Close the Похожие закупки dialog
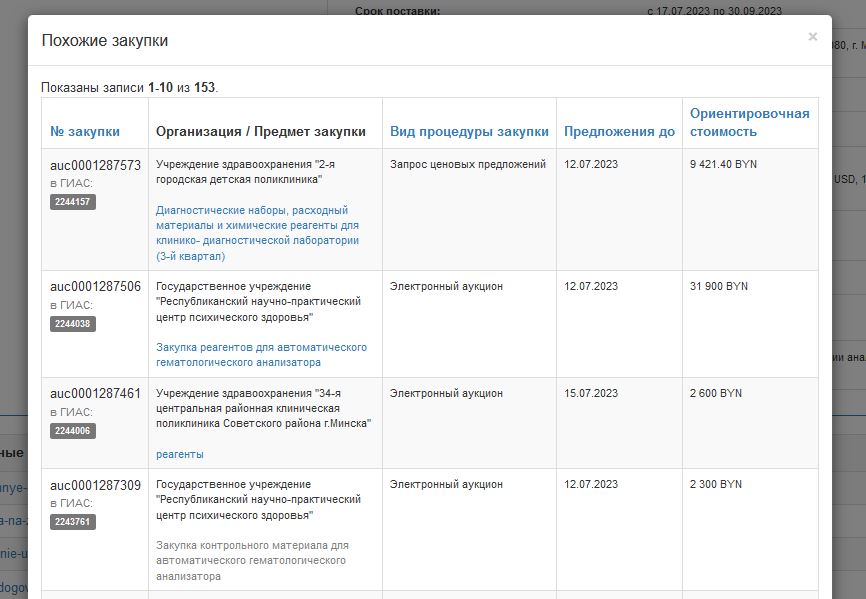The width and height of the screenshot is (866, 599). (812, 37)
